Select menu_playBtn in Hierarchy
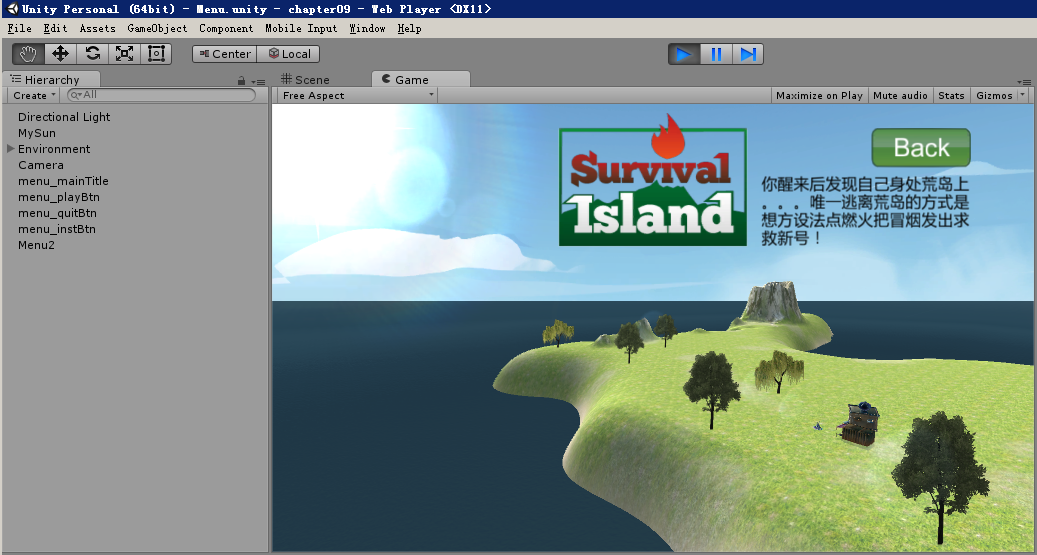The image size is (1037, 555). tap(59, 197)
